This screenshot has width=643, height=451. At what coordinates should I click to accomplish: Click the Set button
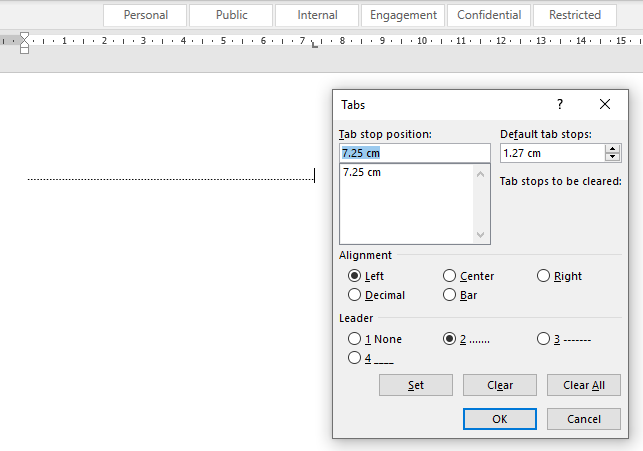coord(416,385)
